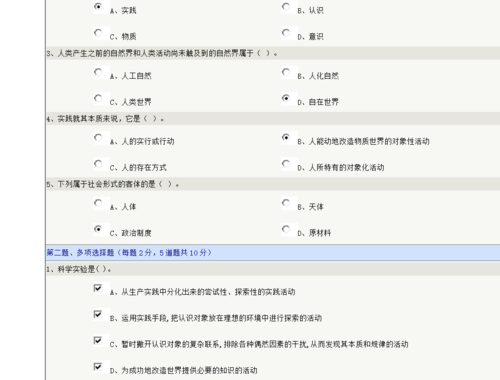Image resolution: width=500 pixels, height=380 pixels.
Task: Click answer label 人工自然
Action: pyautogui.click(x=136, y=76)
